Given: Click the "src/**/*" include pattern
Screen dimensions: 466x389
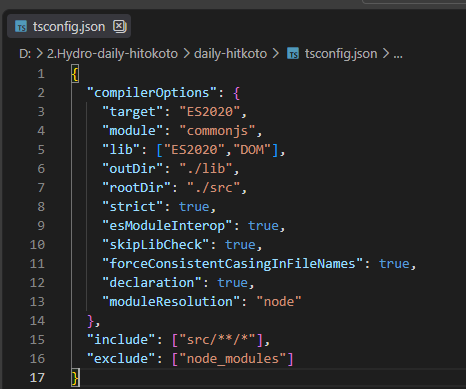Looking at the screenshot, I should click(217, 340).
